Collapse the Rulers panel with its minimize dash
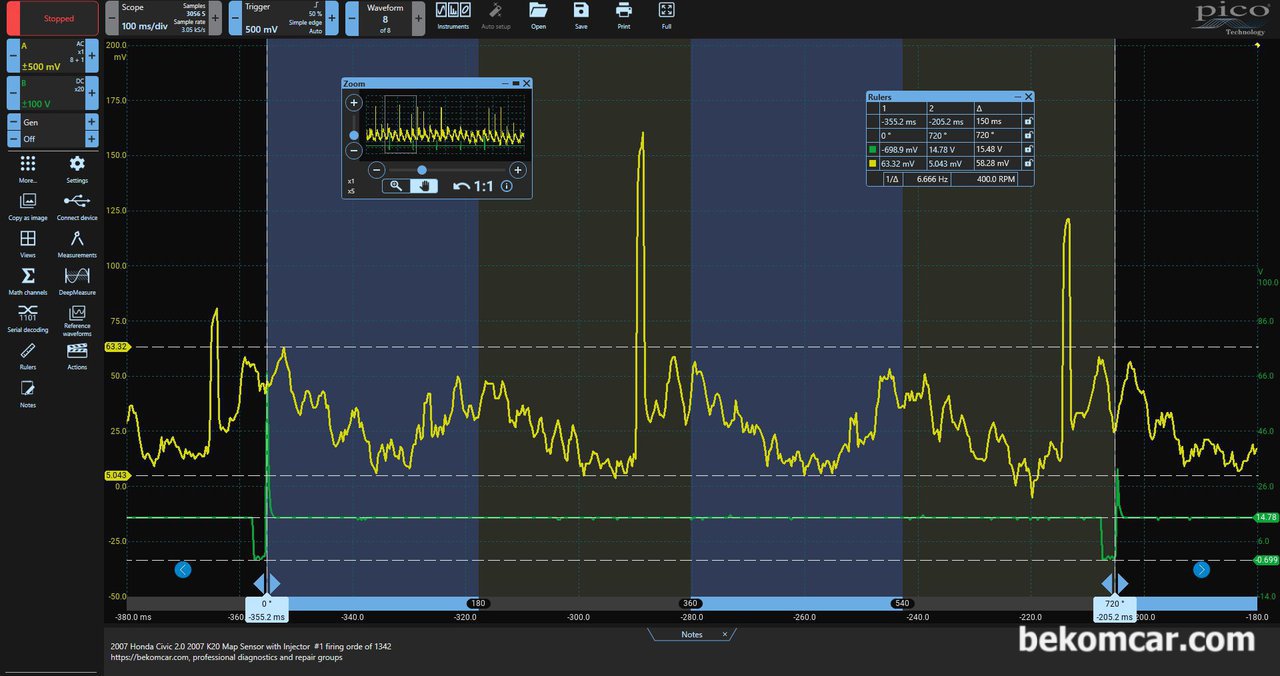Viewport: 1280px width, 676px height. pyautogui.click(x=1017, y=97)
